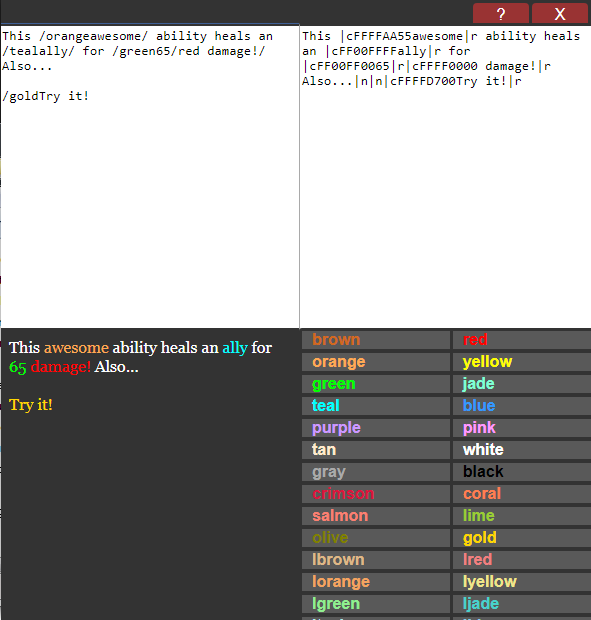The image size is (591, 620).
Task: Apply the lred light red color
Action: 522,560
